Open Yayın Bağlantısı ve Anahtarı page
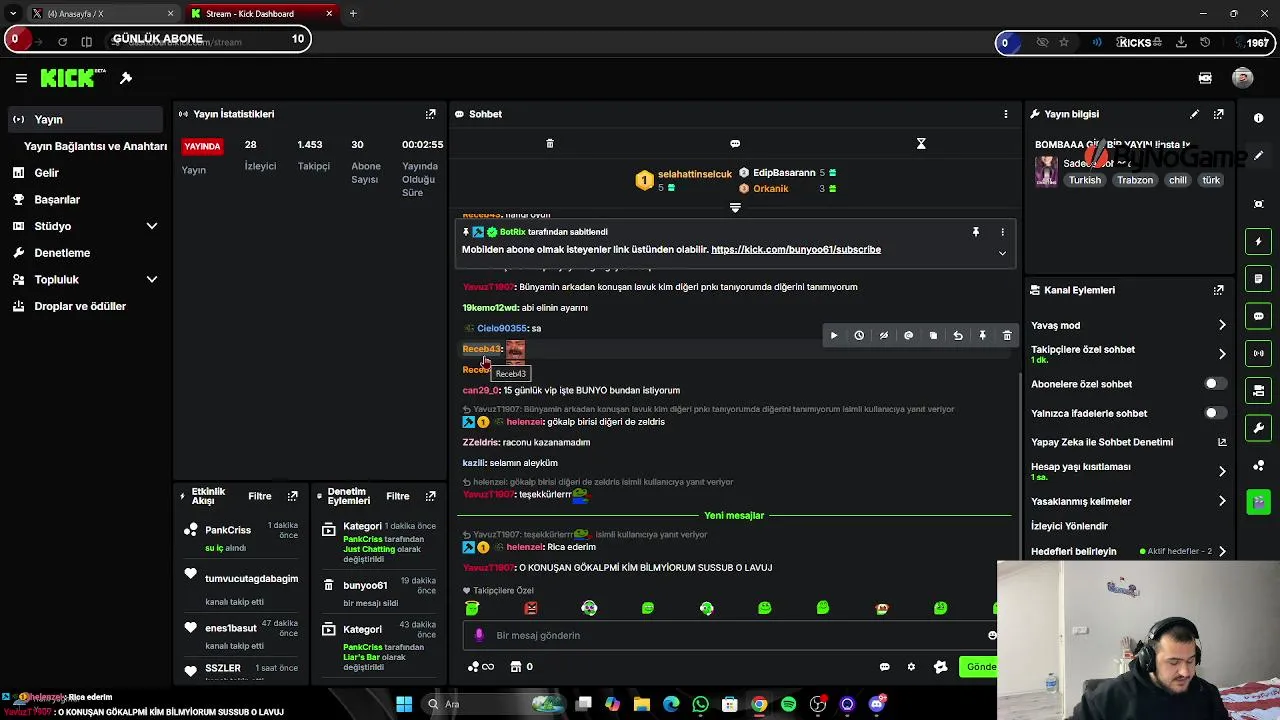 point(95,146)
